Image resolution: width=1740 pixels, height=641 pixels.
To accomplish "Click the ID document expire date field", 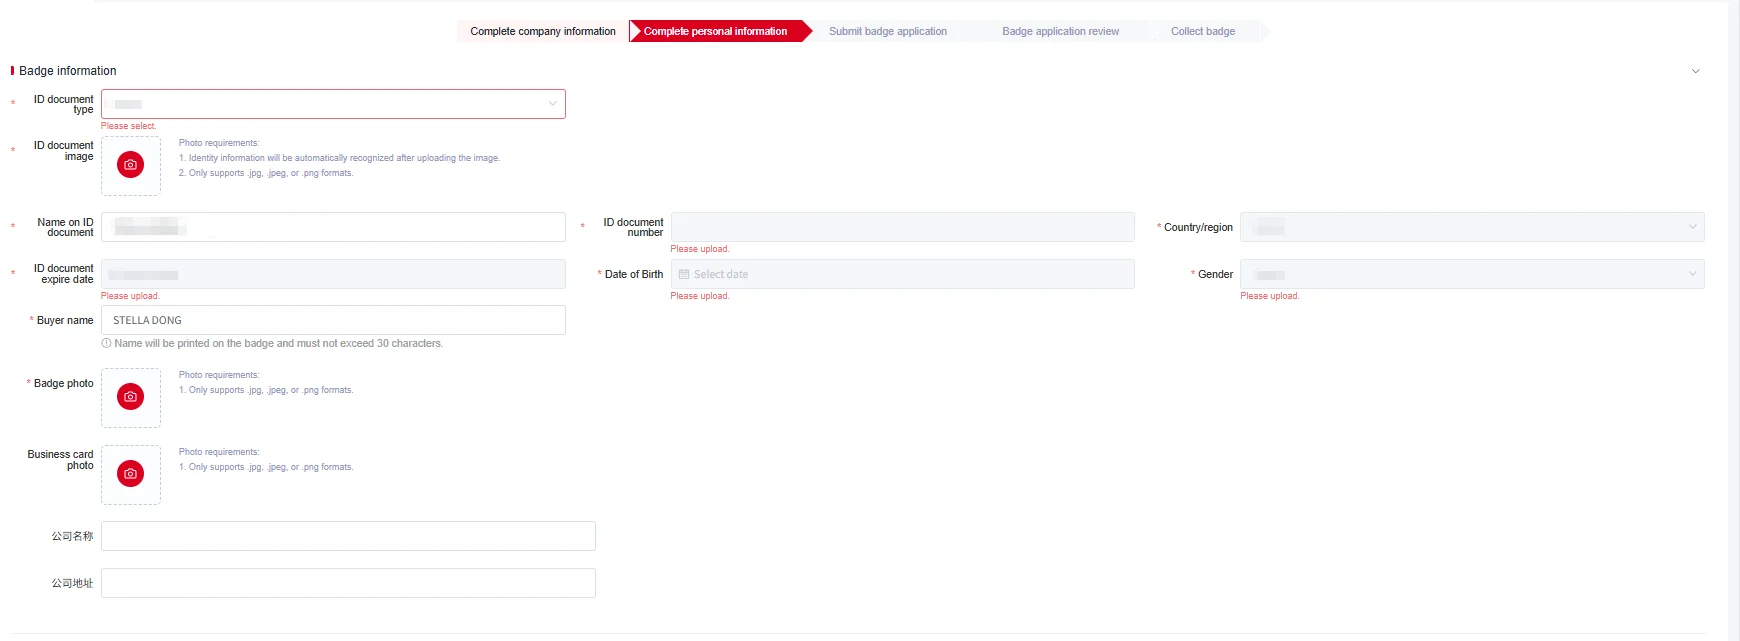I will [x=333, y=274].
